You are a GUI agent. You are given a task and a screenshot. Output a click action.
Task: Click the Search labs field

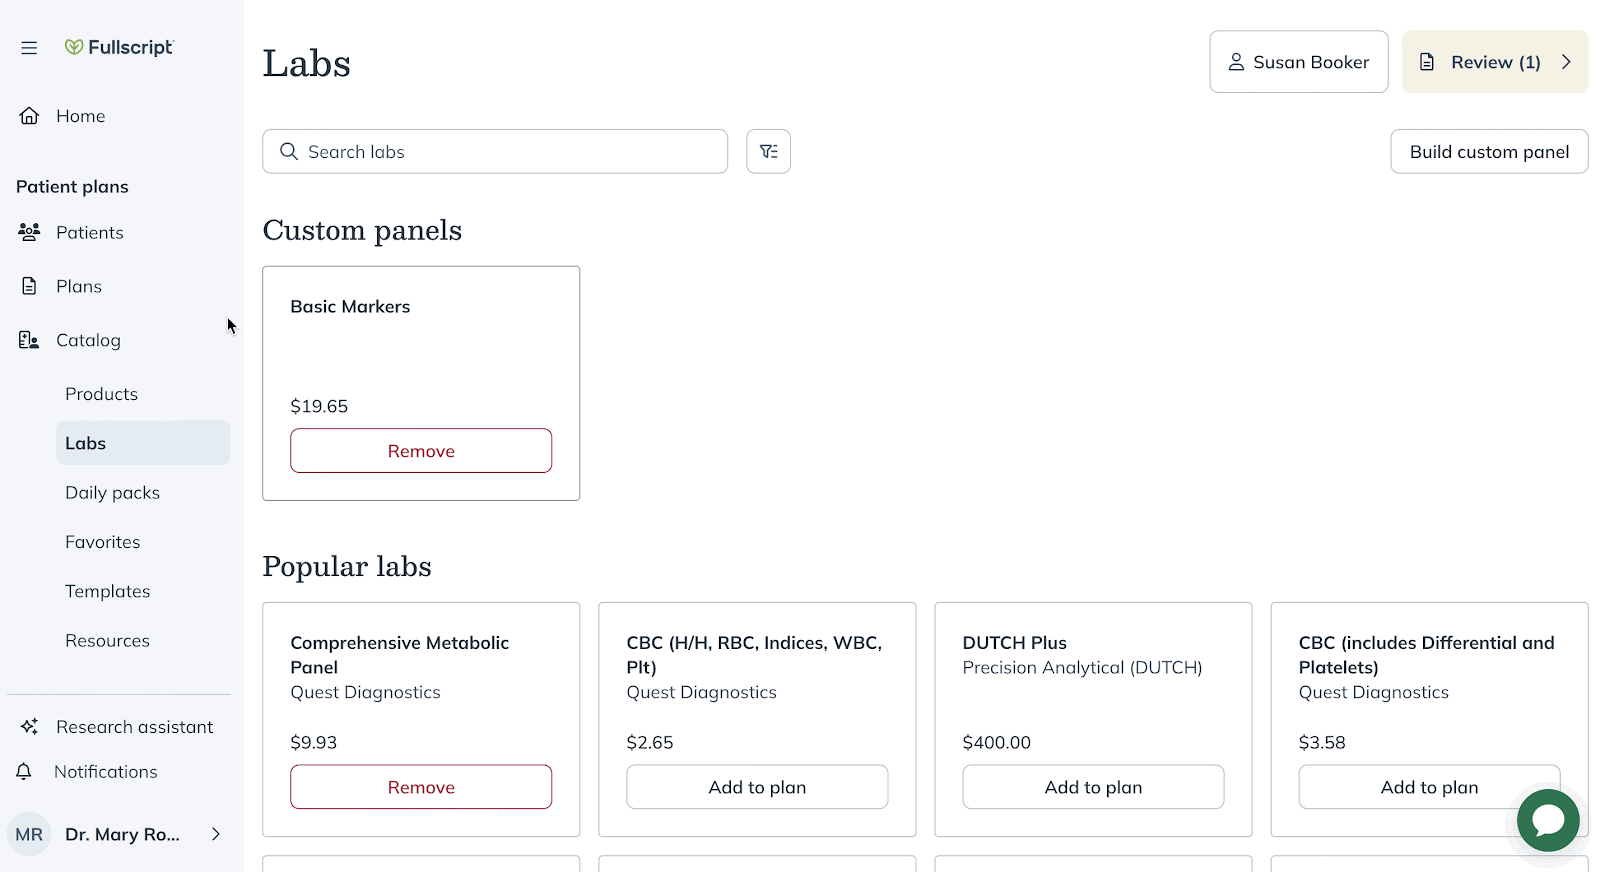coord(495,151)
